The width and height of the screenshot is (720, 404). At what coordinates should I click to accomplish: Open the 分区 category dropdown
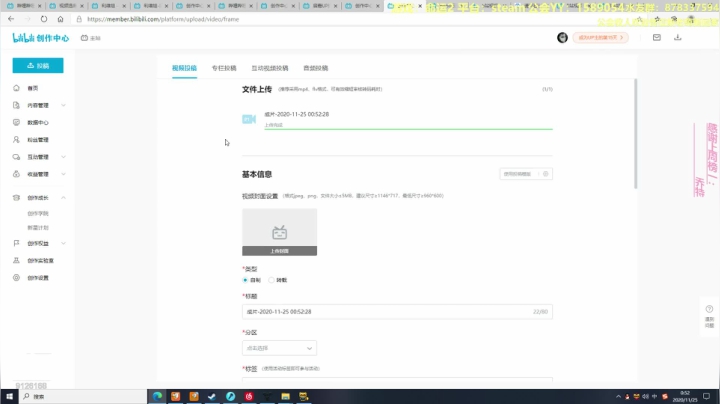click(x=279, y=348)
